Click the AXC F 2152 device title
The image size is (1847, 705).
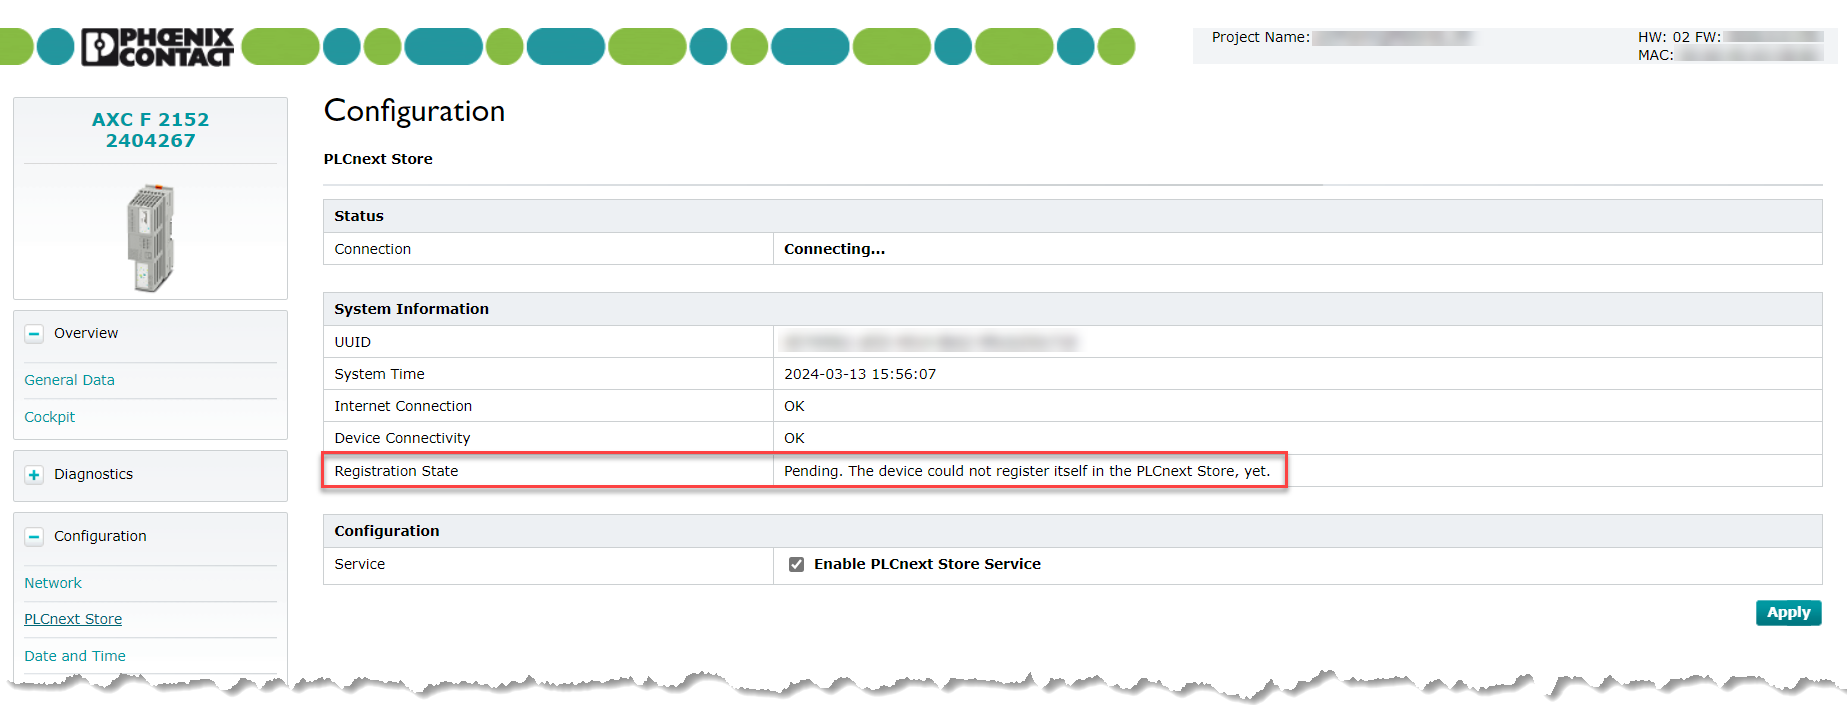pyautogui.click(x=151, y=130)
